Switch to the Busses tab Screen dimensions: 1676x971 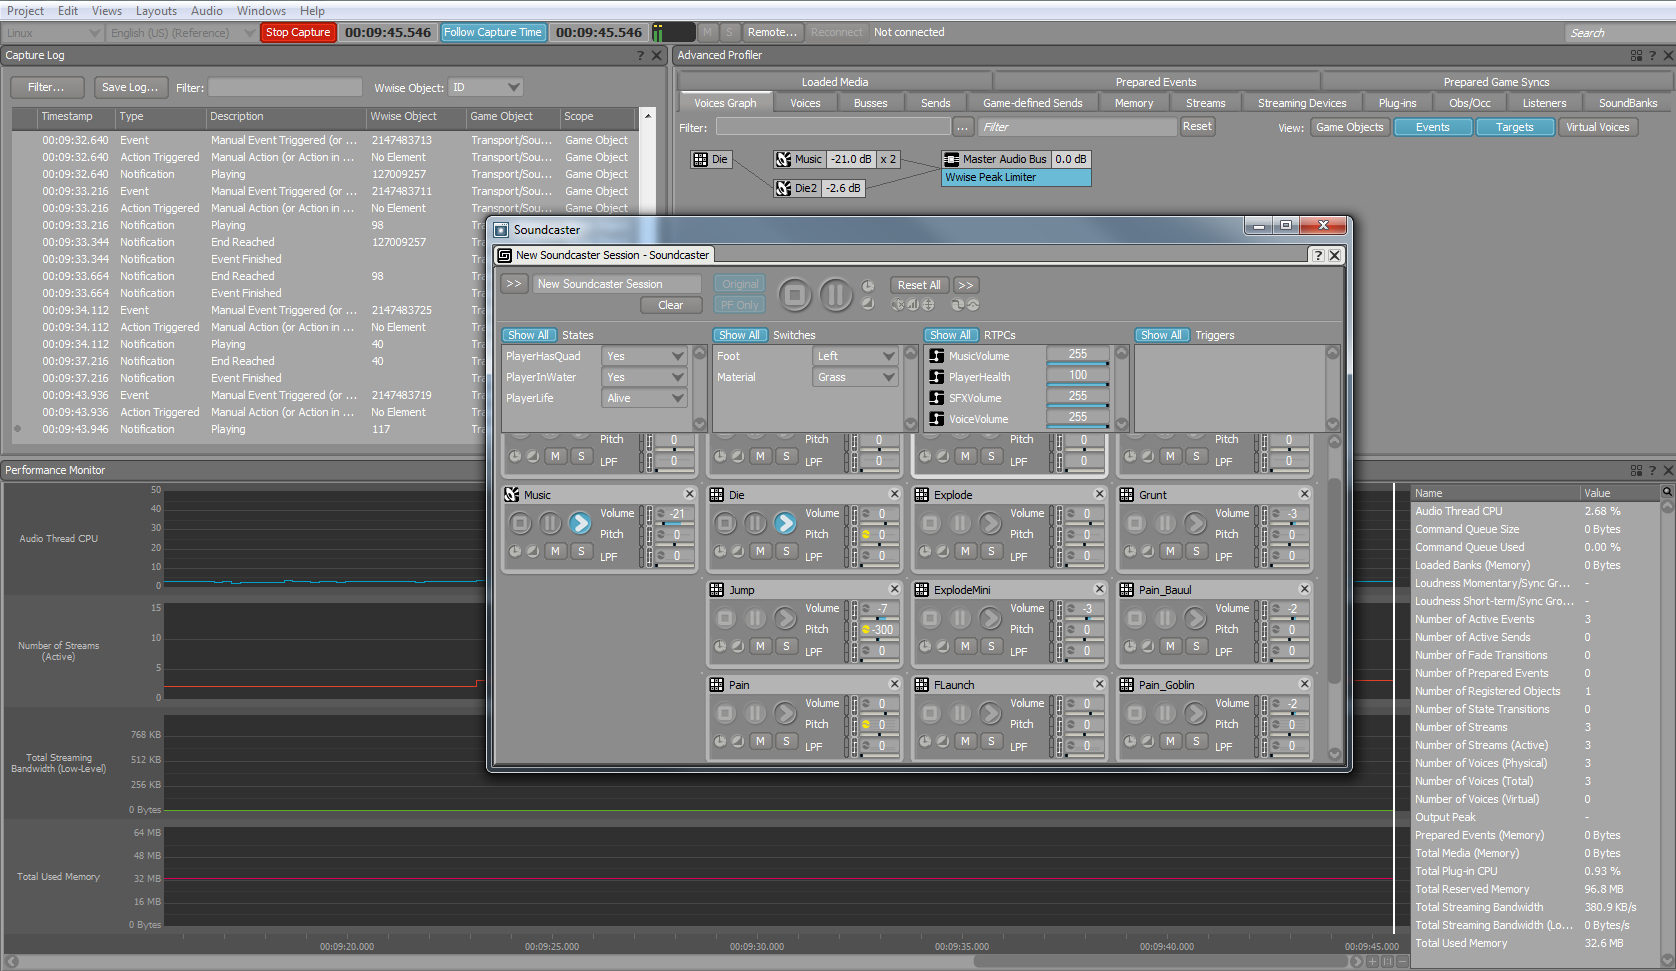870,103
